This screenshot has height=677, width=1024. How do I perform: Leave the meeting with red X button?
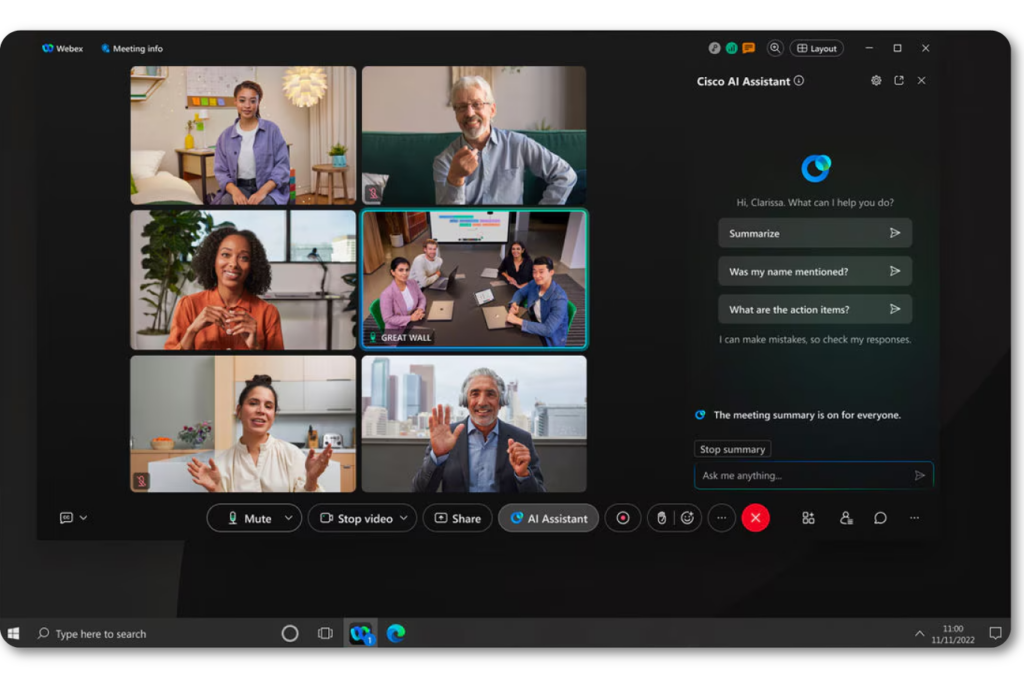(756, 518)
